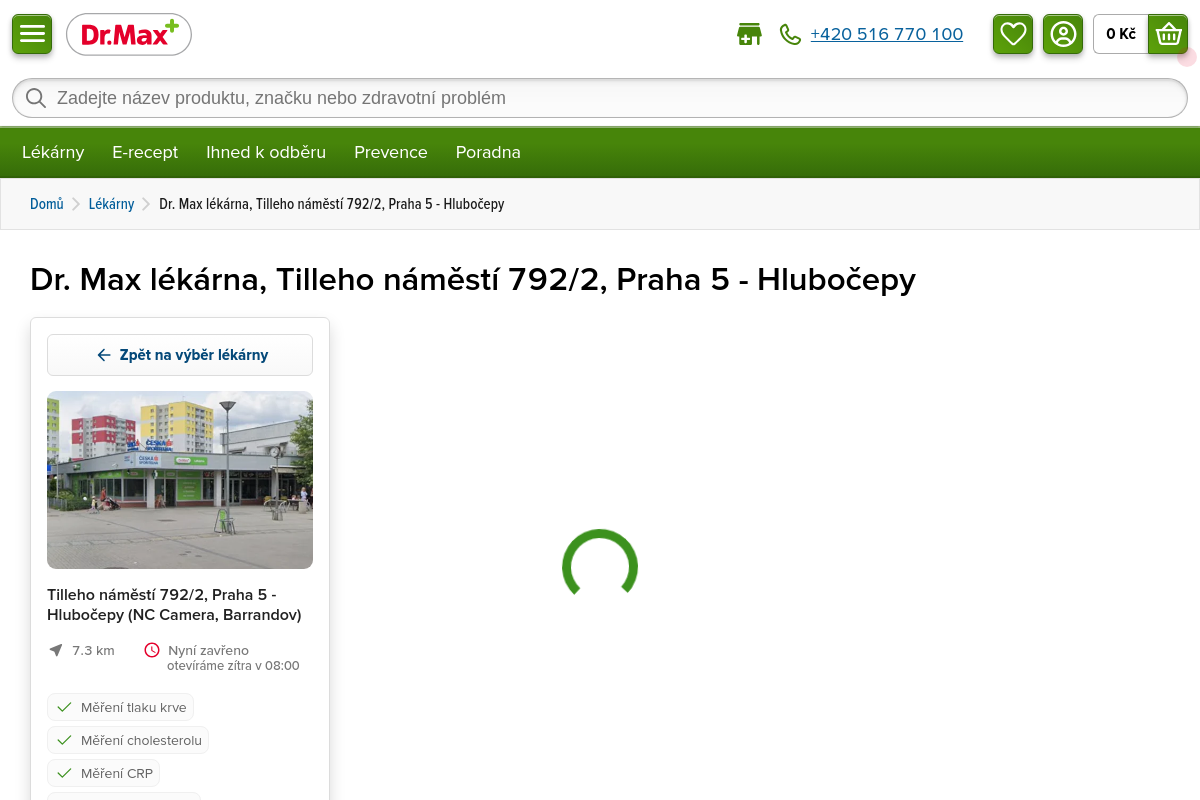
Task: Select the Měření tlaku krve tag
Action: (x=120, y=707)
